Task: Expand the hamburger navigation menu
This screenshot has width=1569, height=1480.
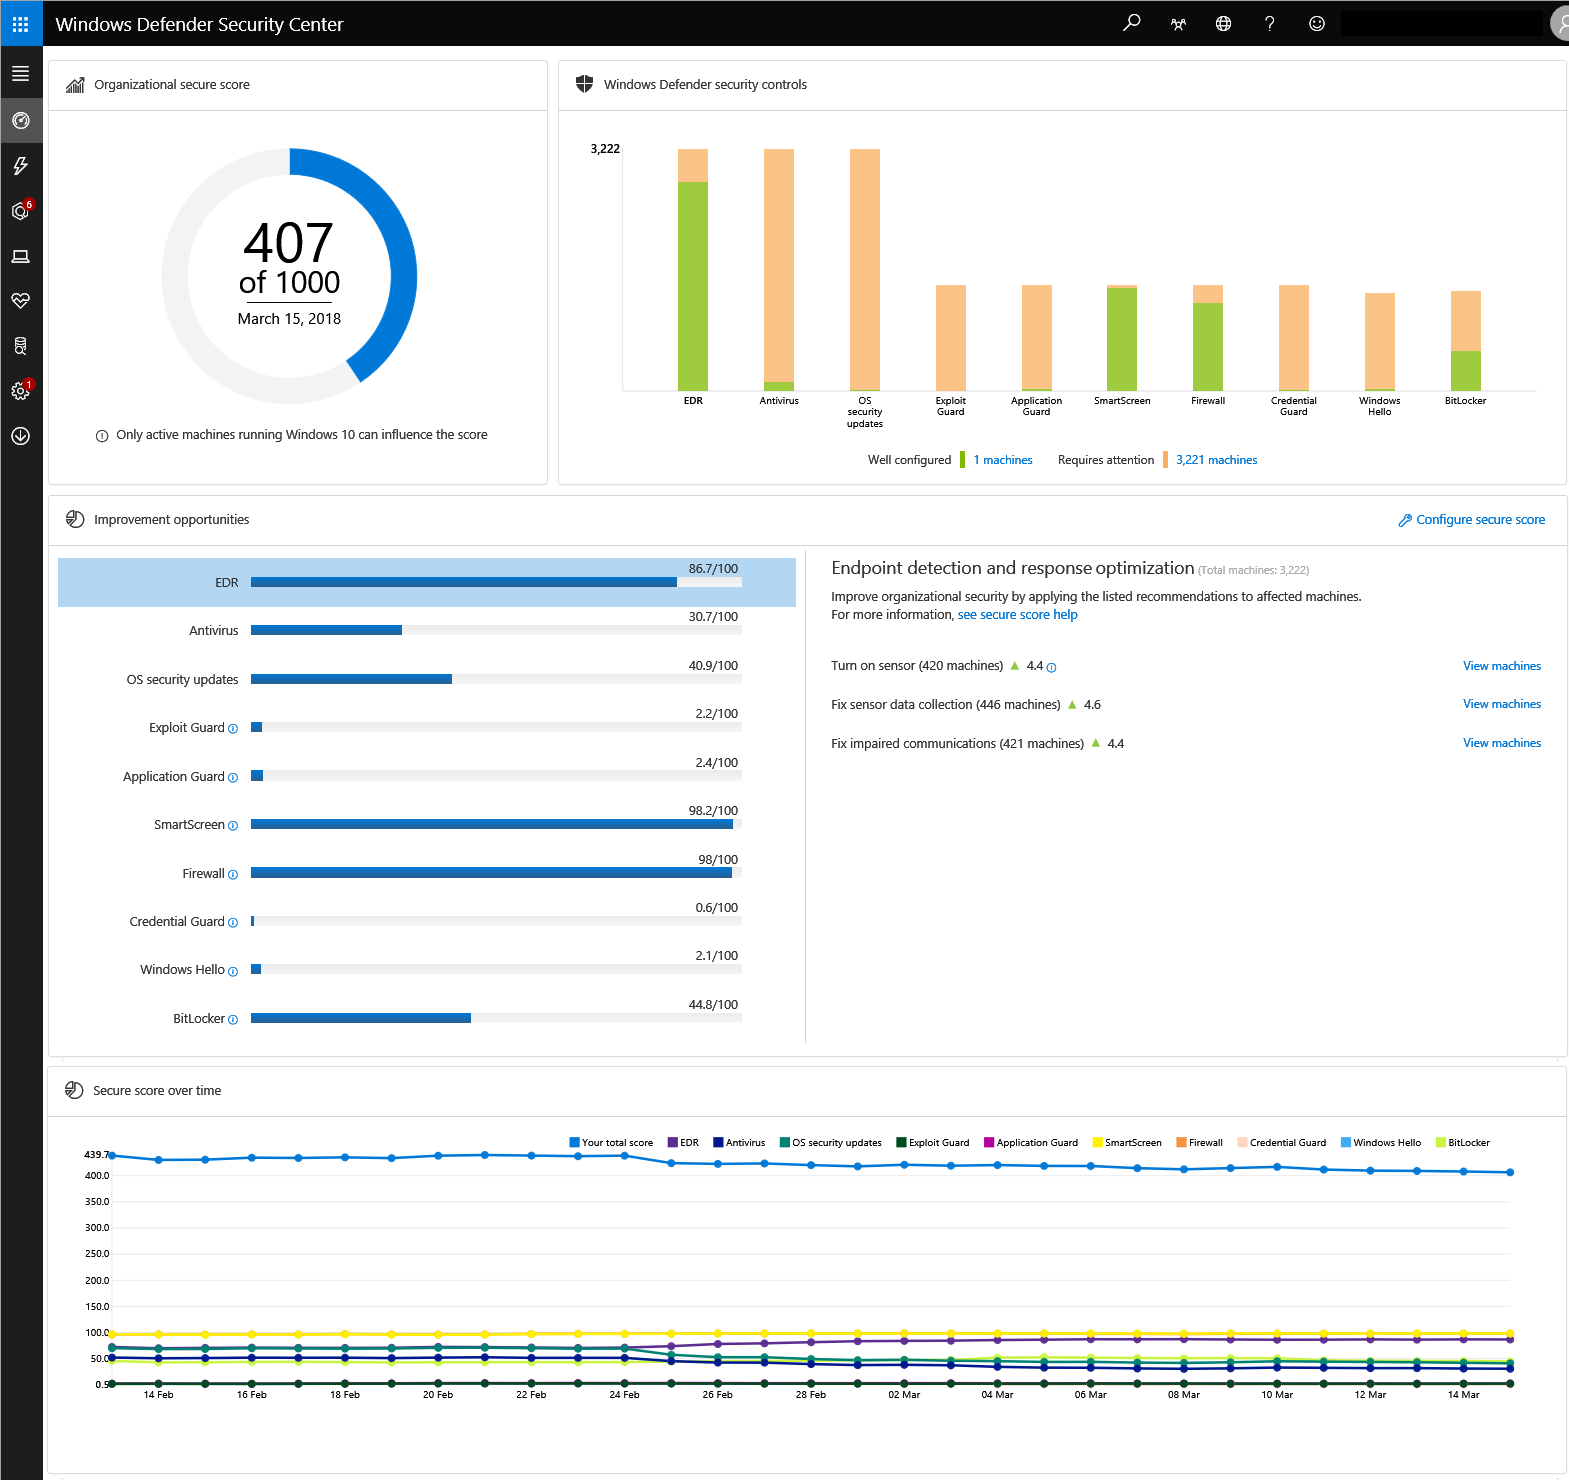Action: pos(21,74)
